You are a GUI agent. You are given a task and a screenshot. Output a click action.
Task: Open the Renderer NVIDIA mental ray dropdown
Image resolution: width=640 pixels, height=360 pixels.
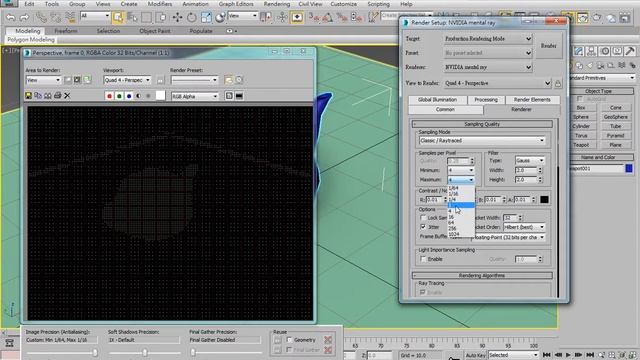(488, 67)
